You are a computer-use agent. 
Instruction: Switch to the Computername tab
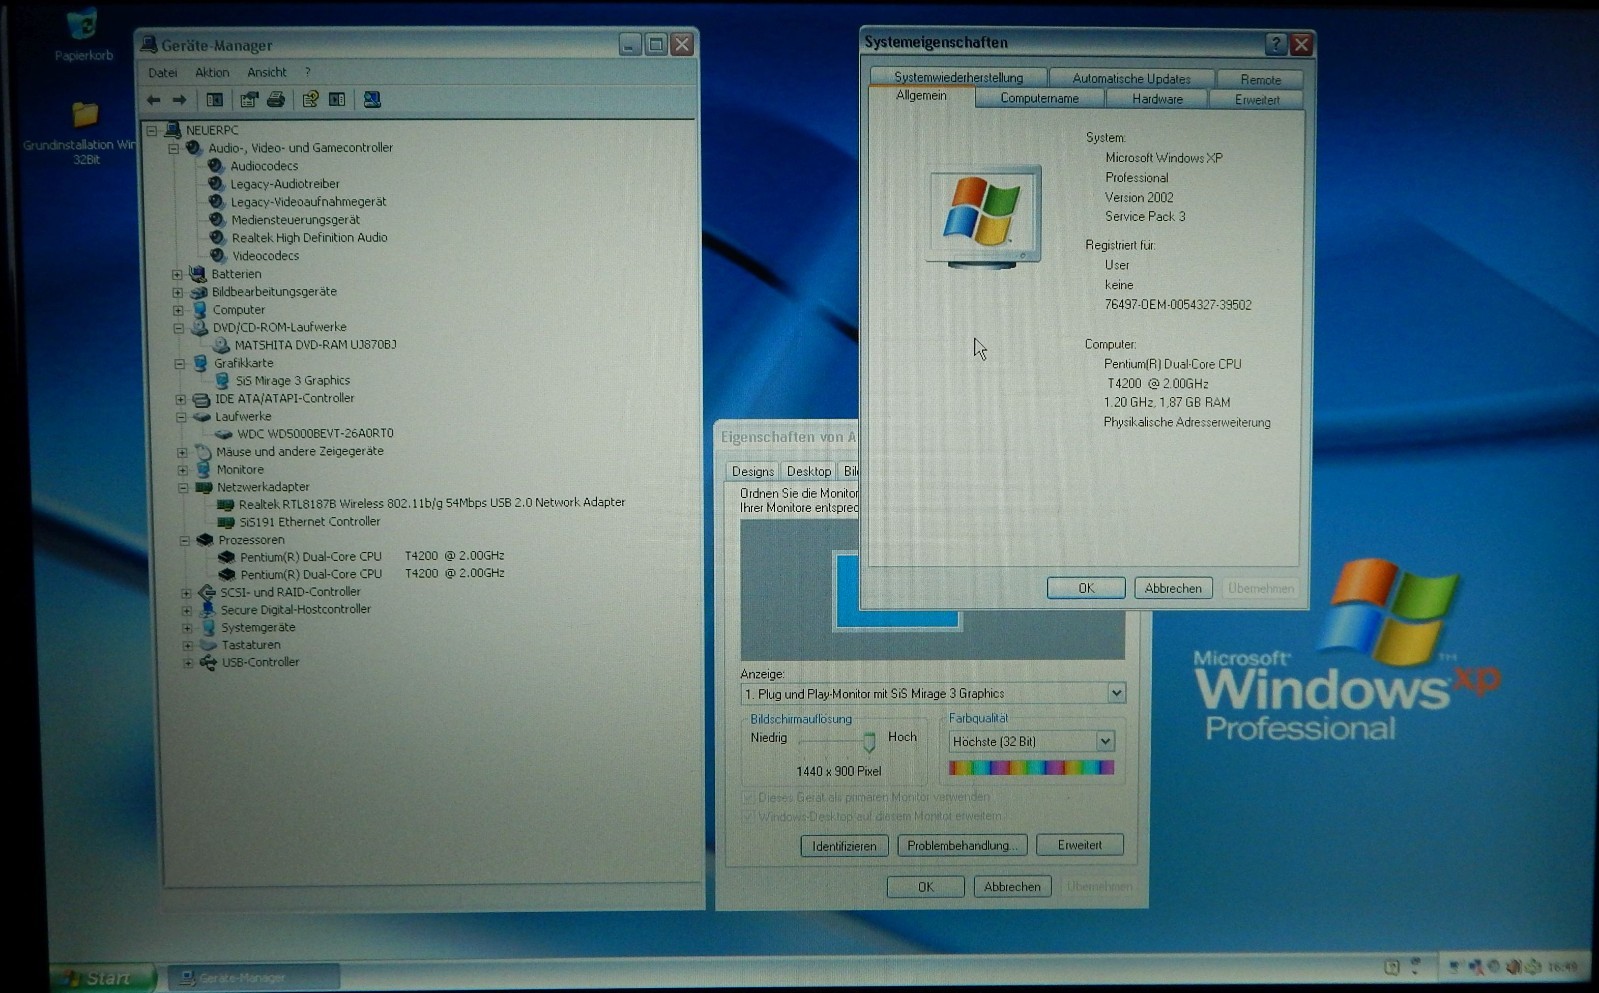coord(1039,99)
